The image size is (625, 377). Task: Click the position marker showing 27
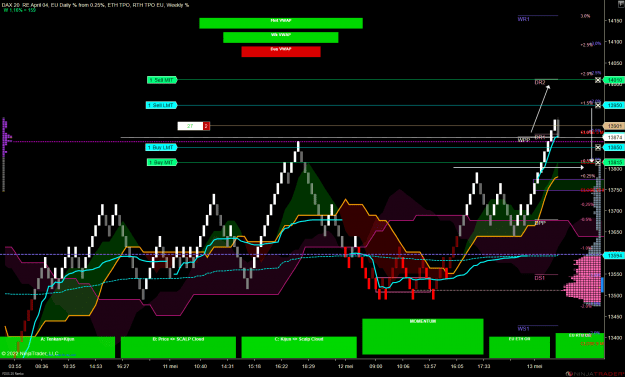coord(190,126)
